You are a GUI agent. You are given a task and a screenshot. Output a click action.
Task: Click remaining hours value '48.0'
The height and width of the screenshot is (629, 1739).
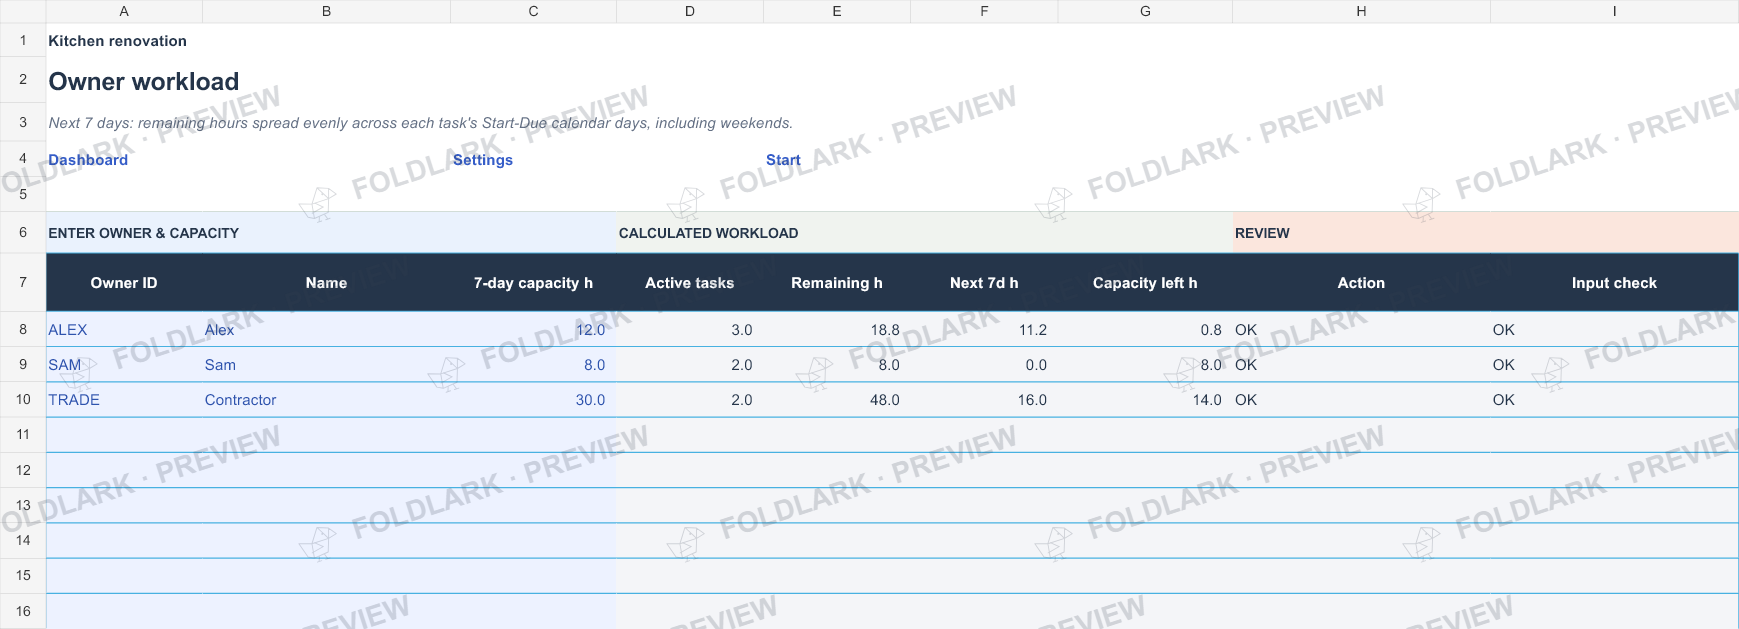[885, 400]
